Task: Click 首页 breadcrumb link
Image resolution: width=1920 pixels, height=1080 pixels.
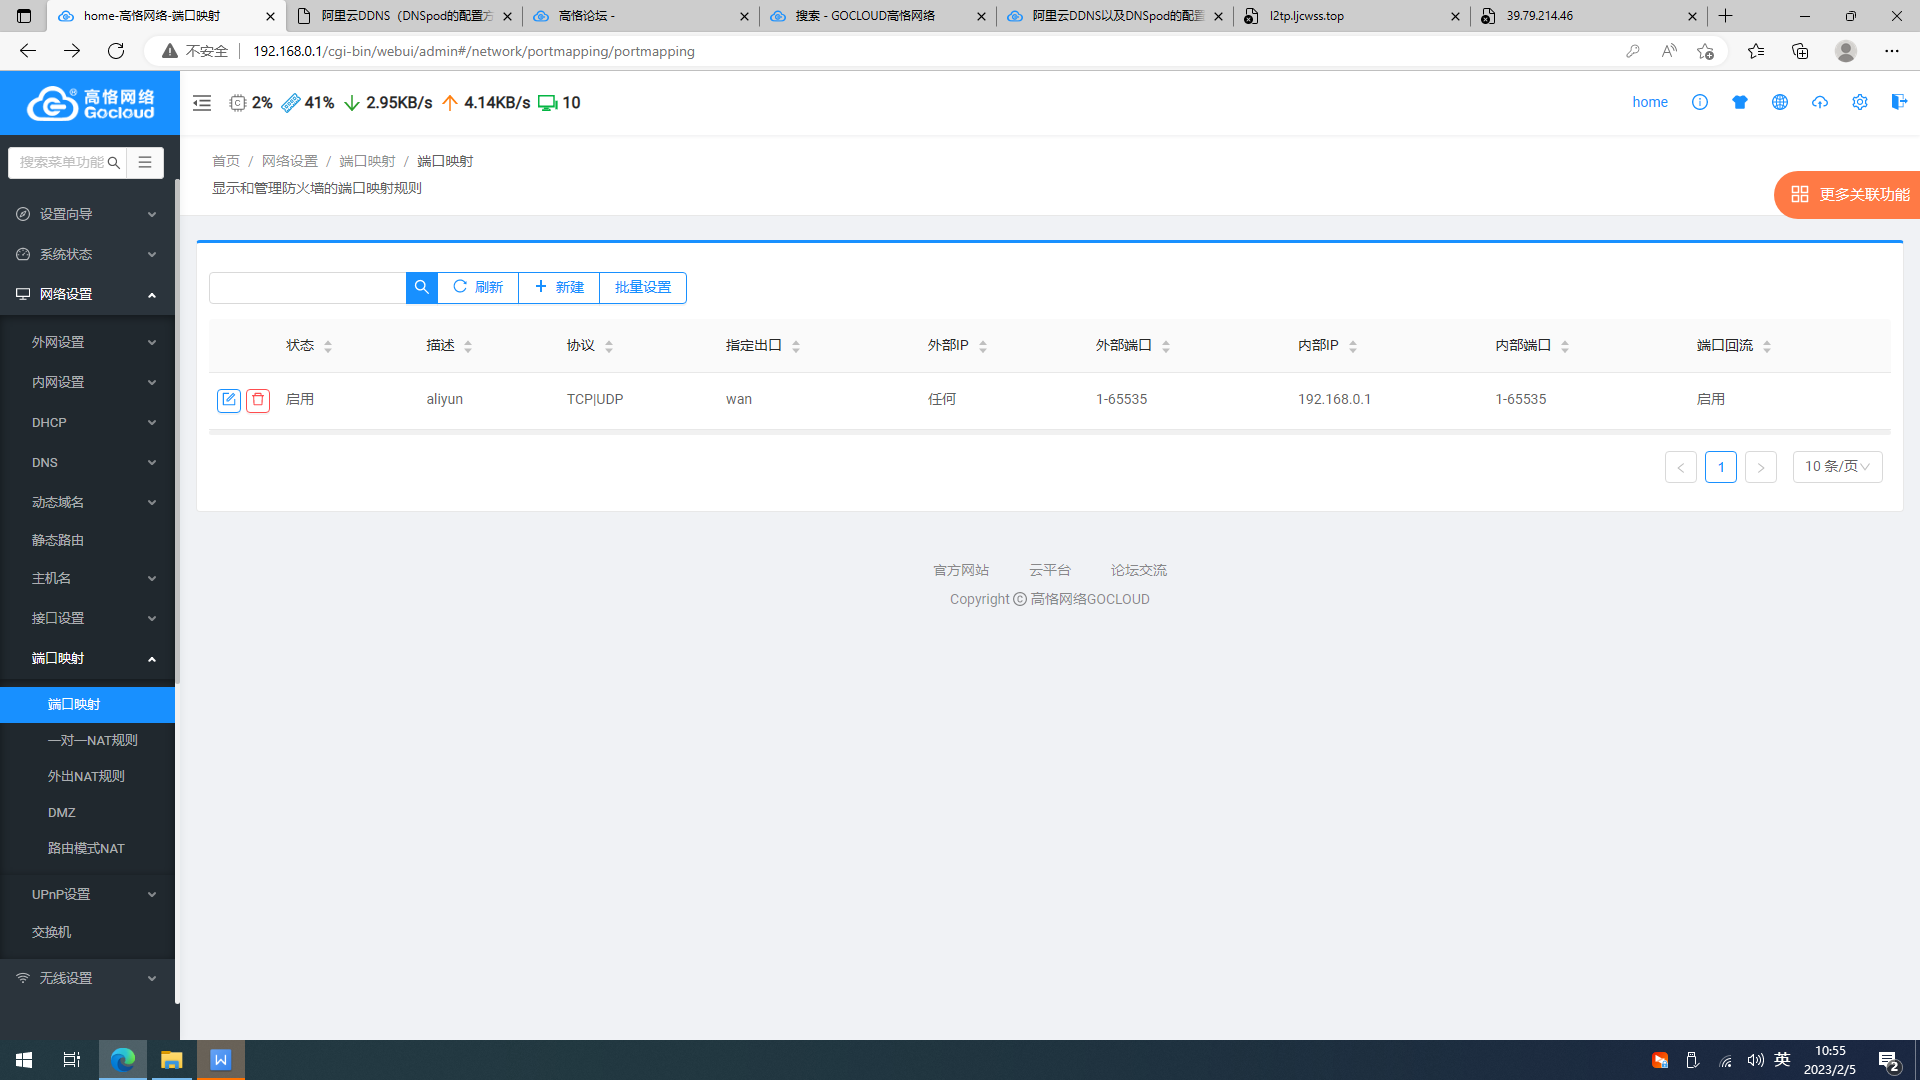Action: click(226, 161)
